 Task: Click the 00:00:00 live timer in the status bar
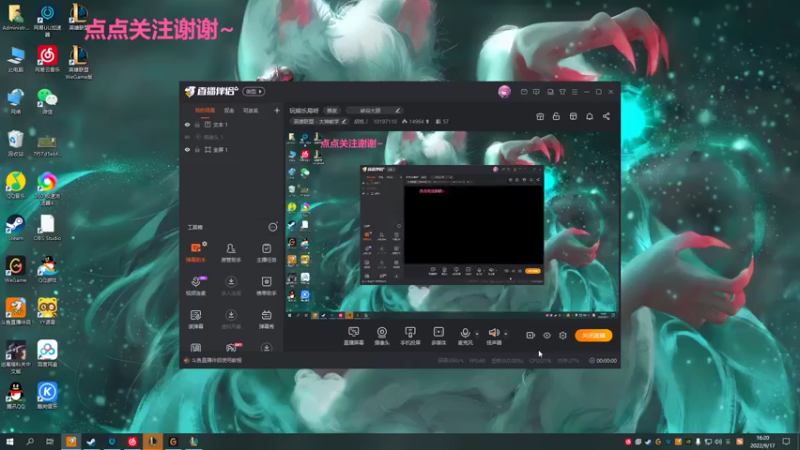[x=603, y=360]
